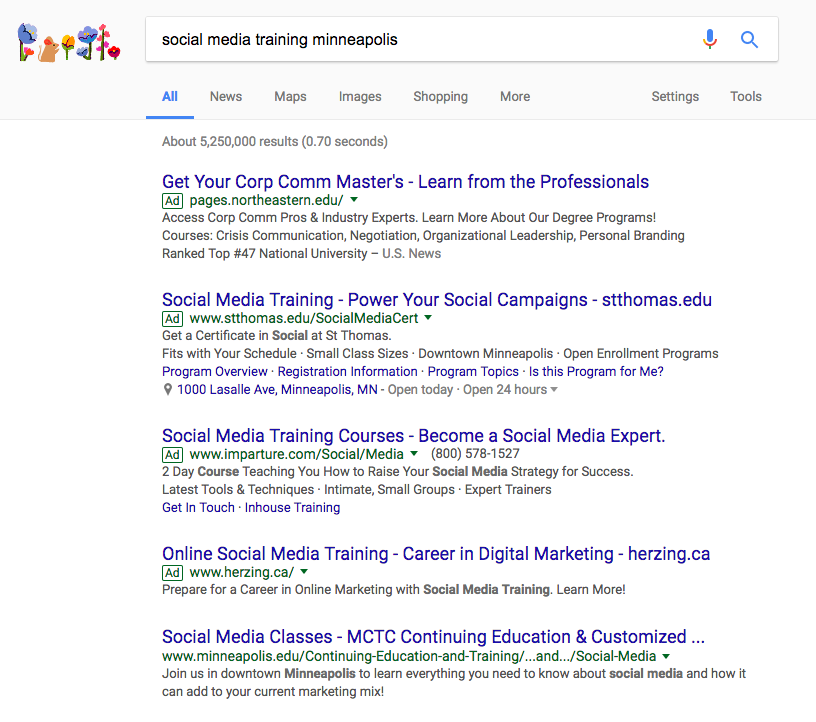This screenshot has height=722, width=816.
Task: Expand dropdown arrow beside www.herzing.ca
Action: 304,572
